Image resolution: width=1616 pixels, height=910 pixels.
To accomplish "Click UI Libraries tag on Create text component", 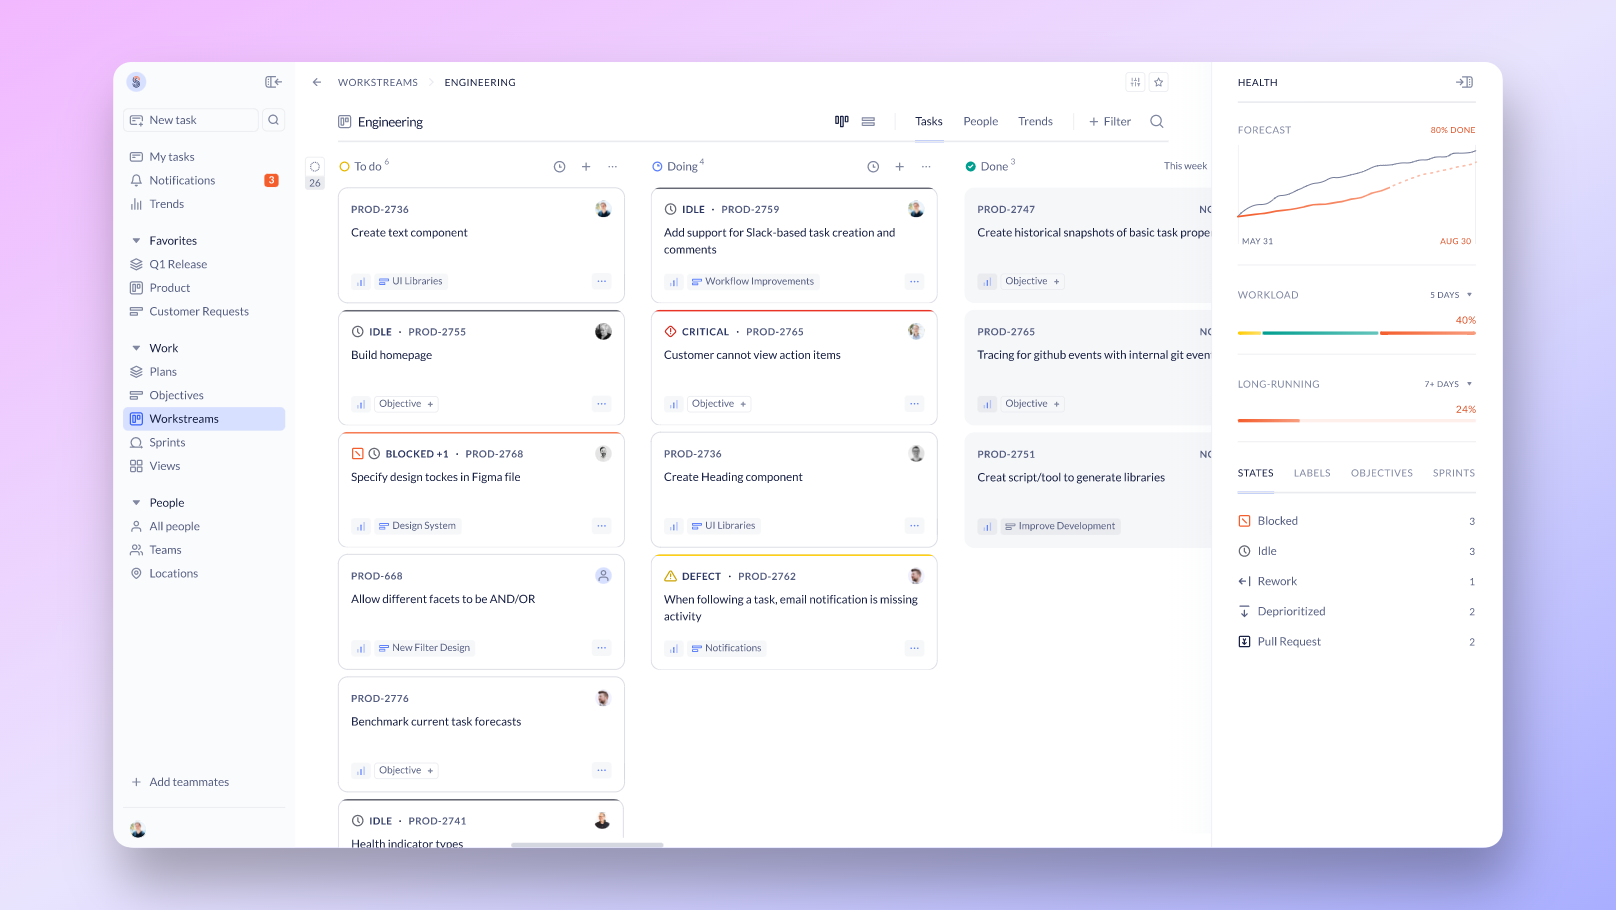I will pos(410,281).
